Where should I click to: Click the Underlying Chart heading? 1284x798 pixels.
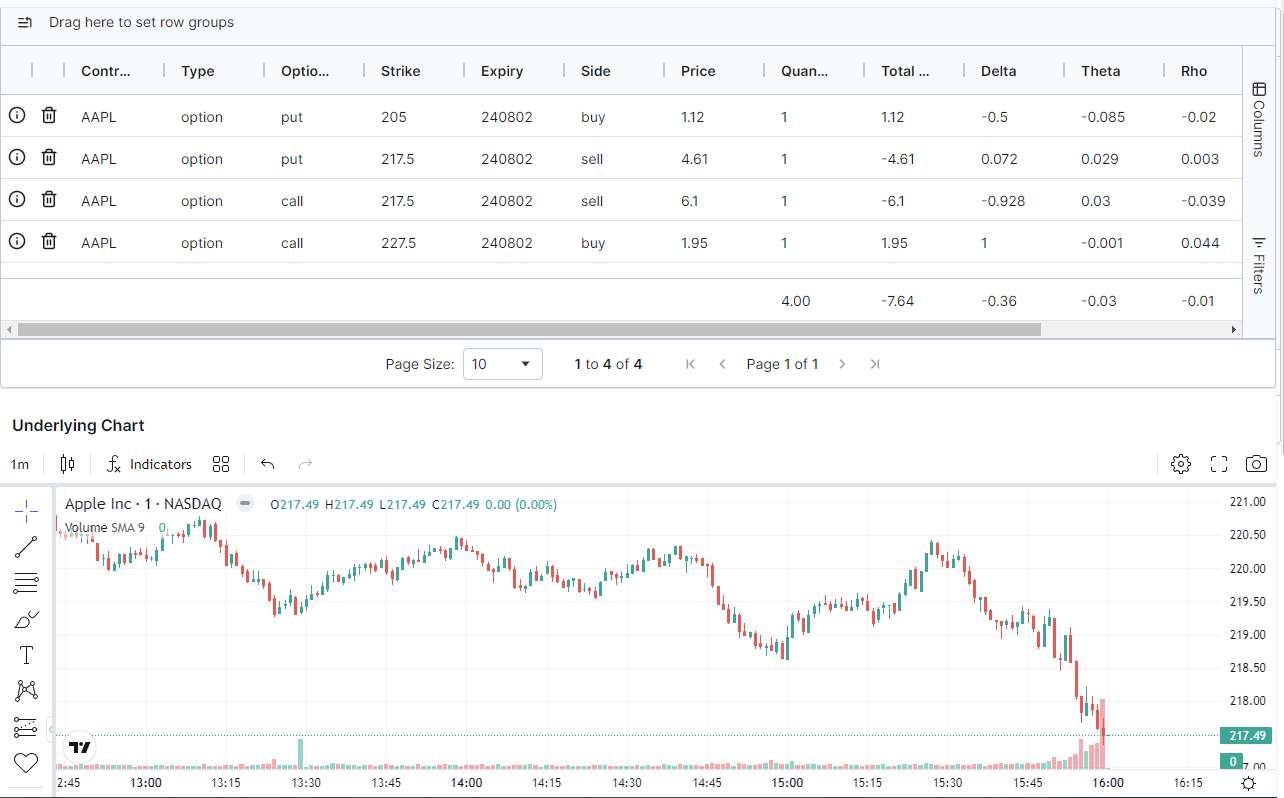(78, 425)
